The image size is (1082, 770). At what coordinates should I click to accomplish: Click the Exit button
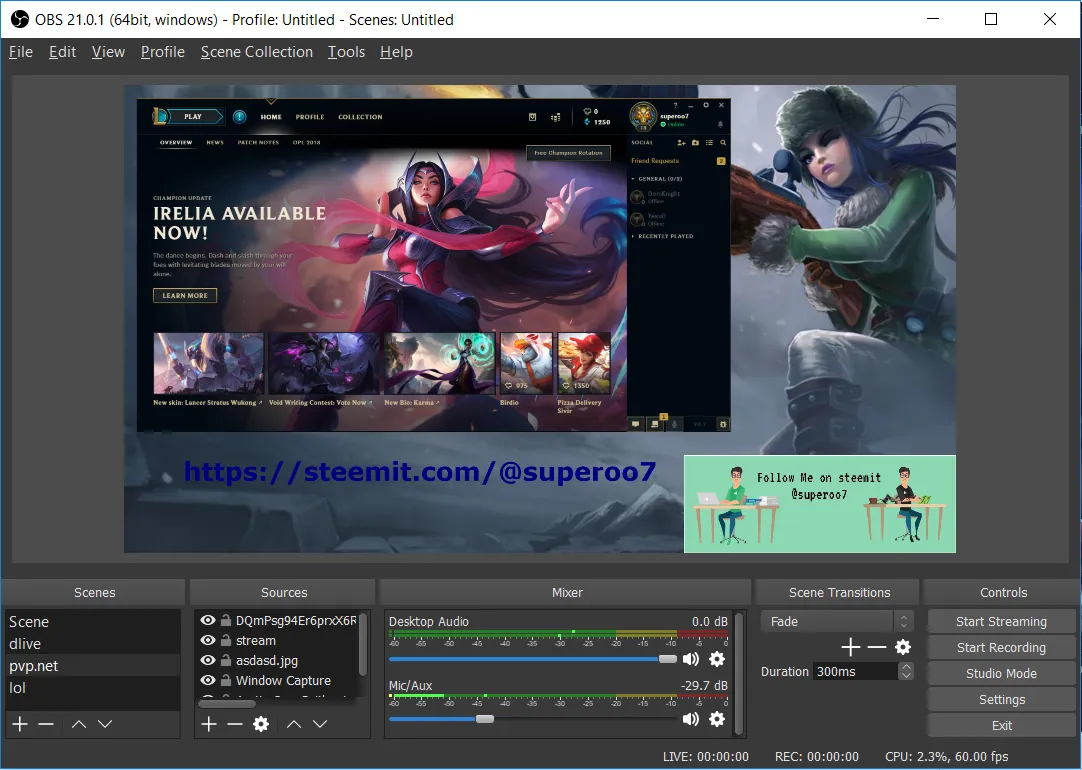[1001, 725]
